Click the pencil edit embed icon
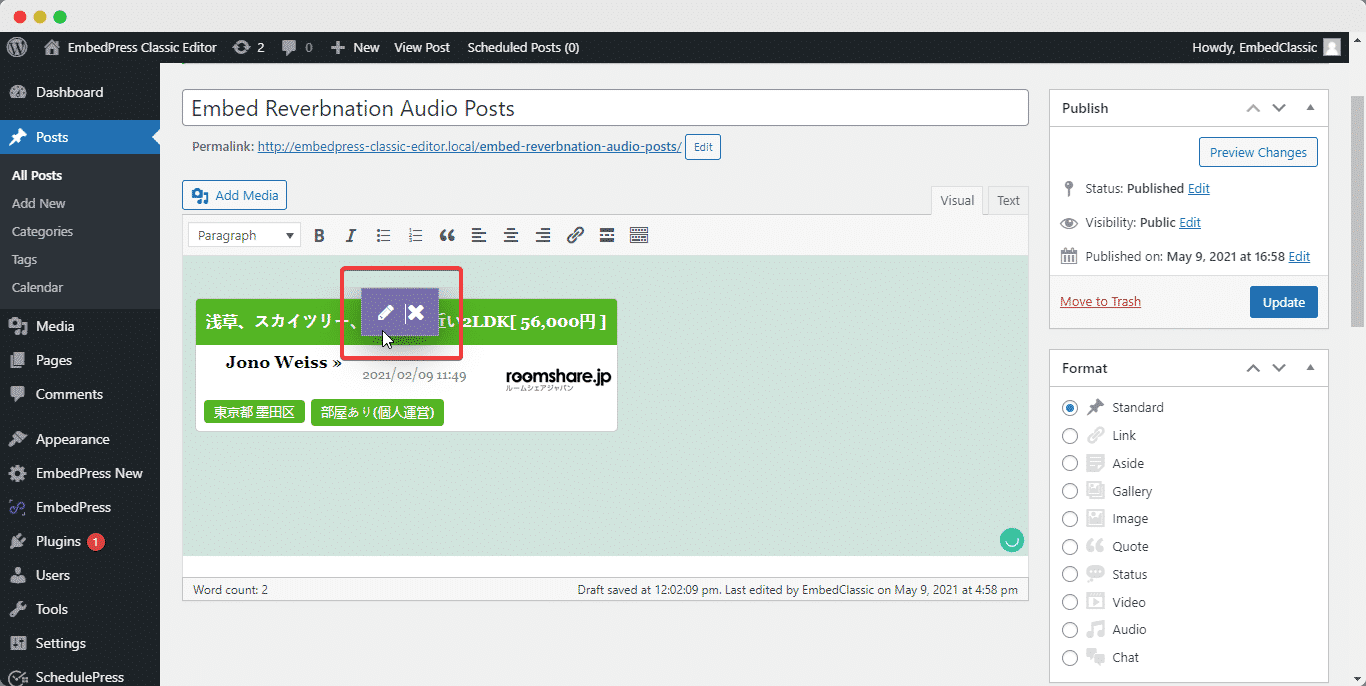This screenshot has height=686, width=1366. 385,312
